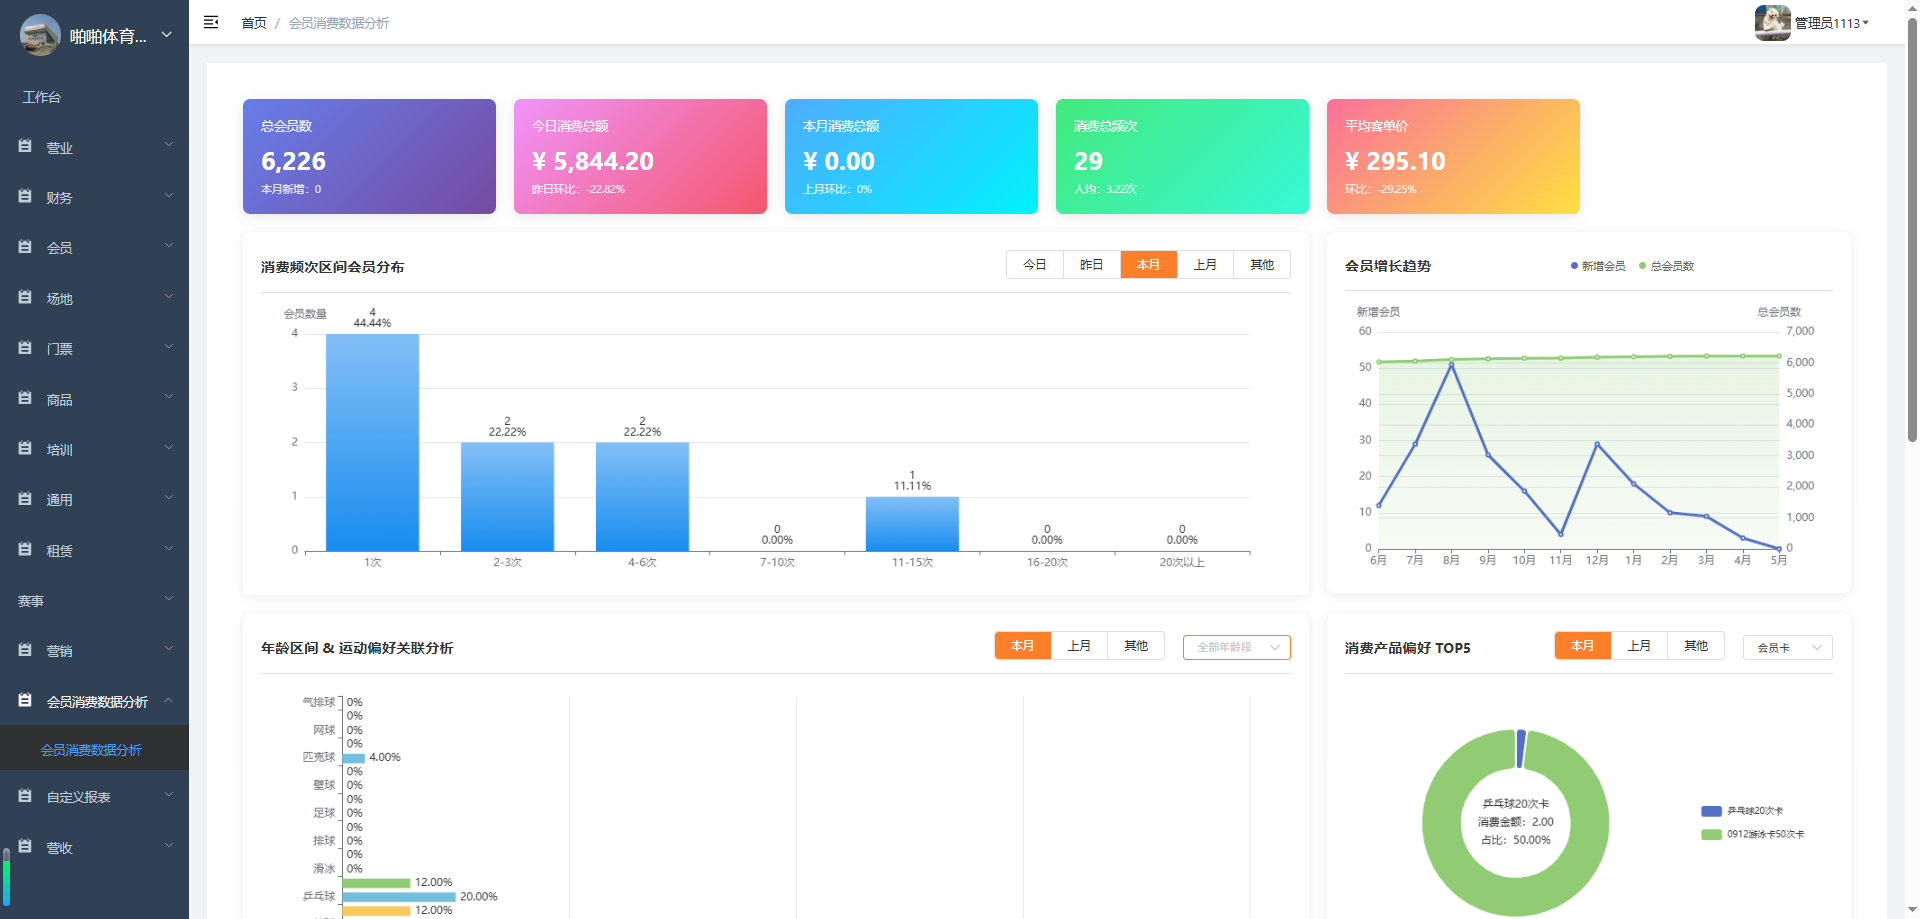
Task: Select 今日 tab in frequency distribution chart
Action: coord(1035,264)
